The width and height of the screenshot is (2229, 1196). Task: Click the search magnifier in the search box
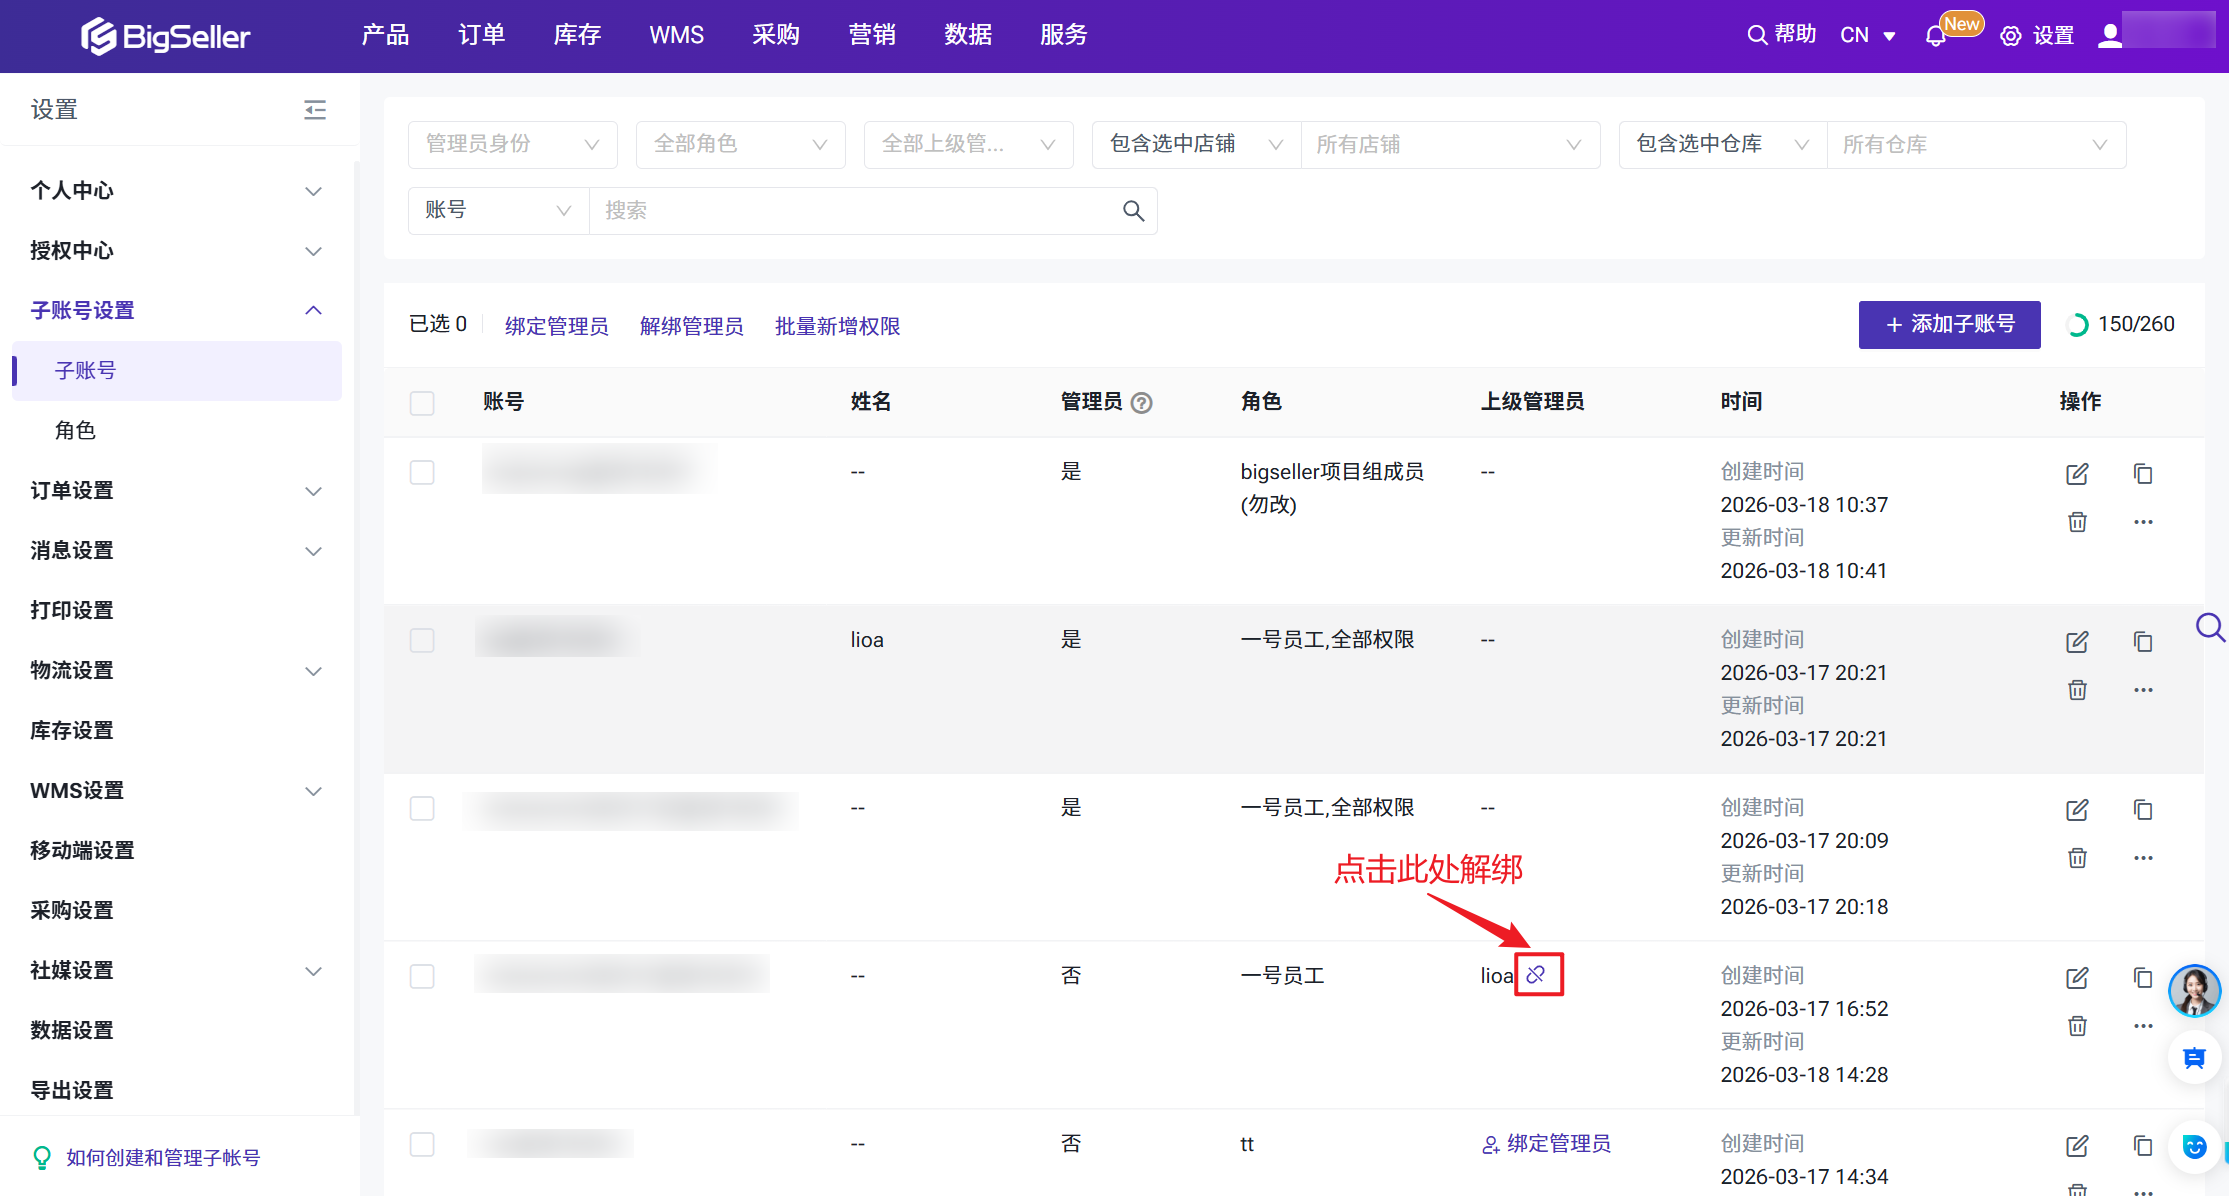click(1132, 210)
